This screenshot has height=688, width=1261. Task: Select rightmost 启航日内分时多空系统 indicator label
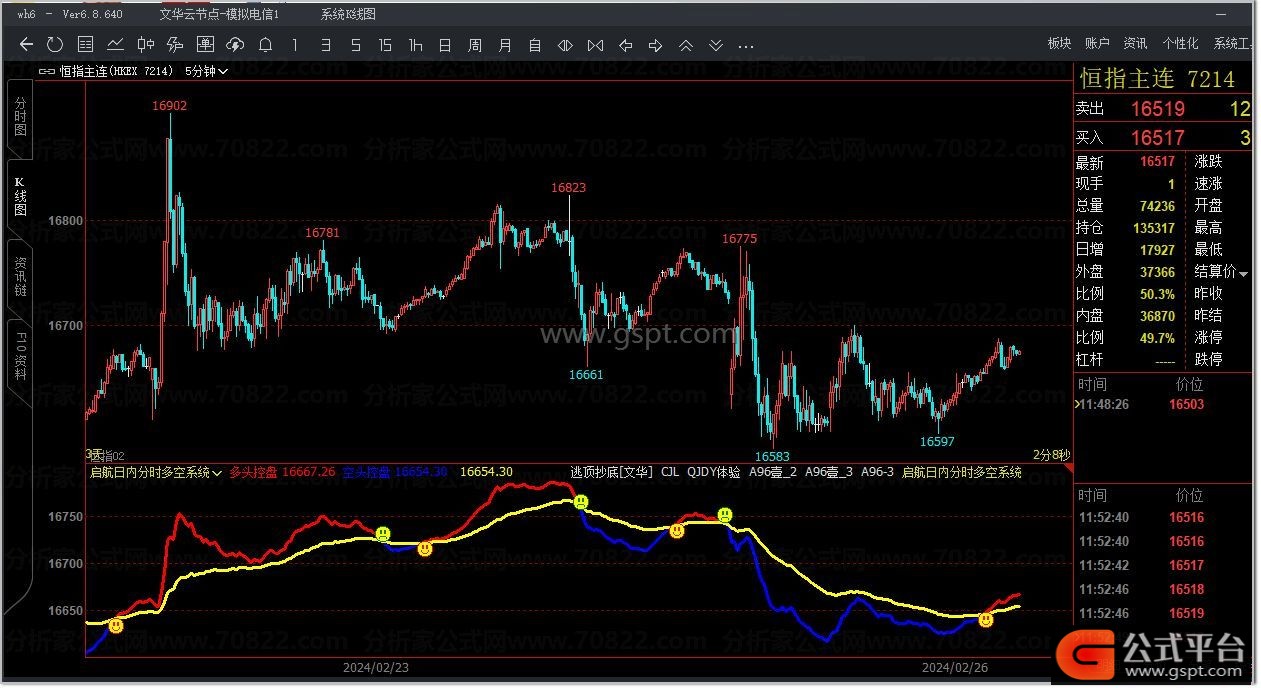[962, 472]
